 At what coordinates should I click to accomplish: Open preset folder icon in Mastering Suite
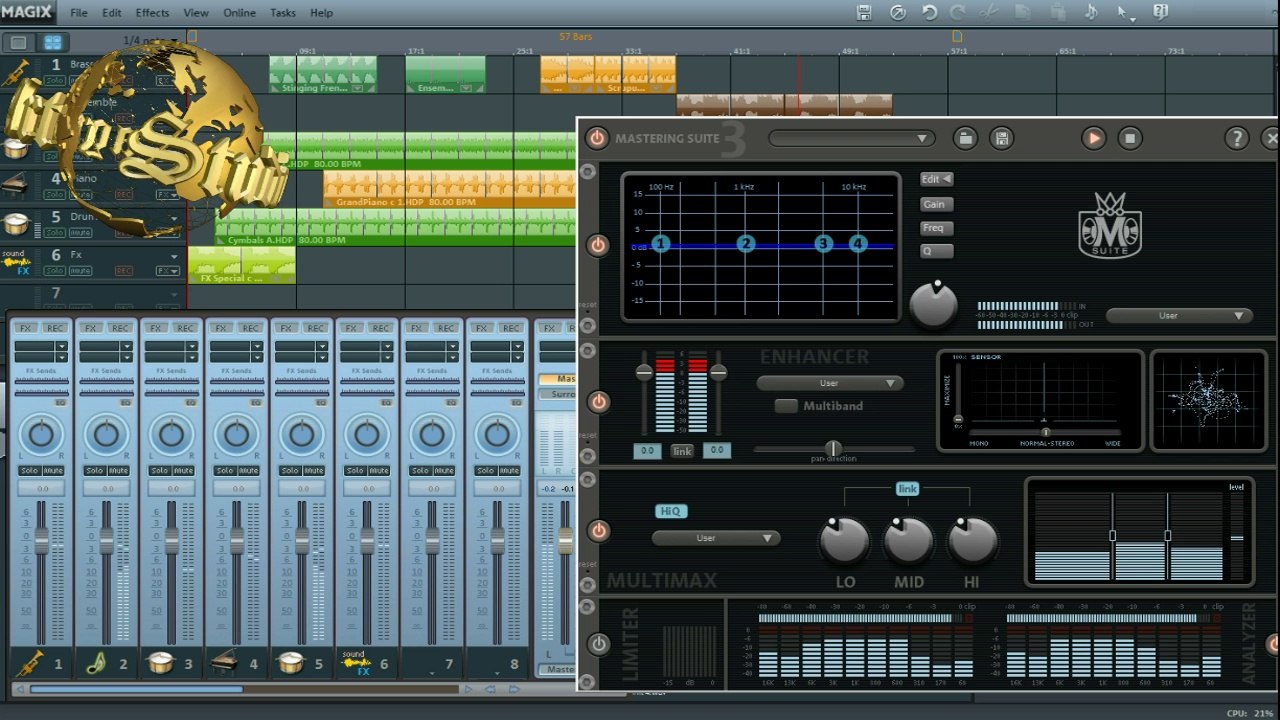point(965,139)
